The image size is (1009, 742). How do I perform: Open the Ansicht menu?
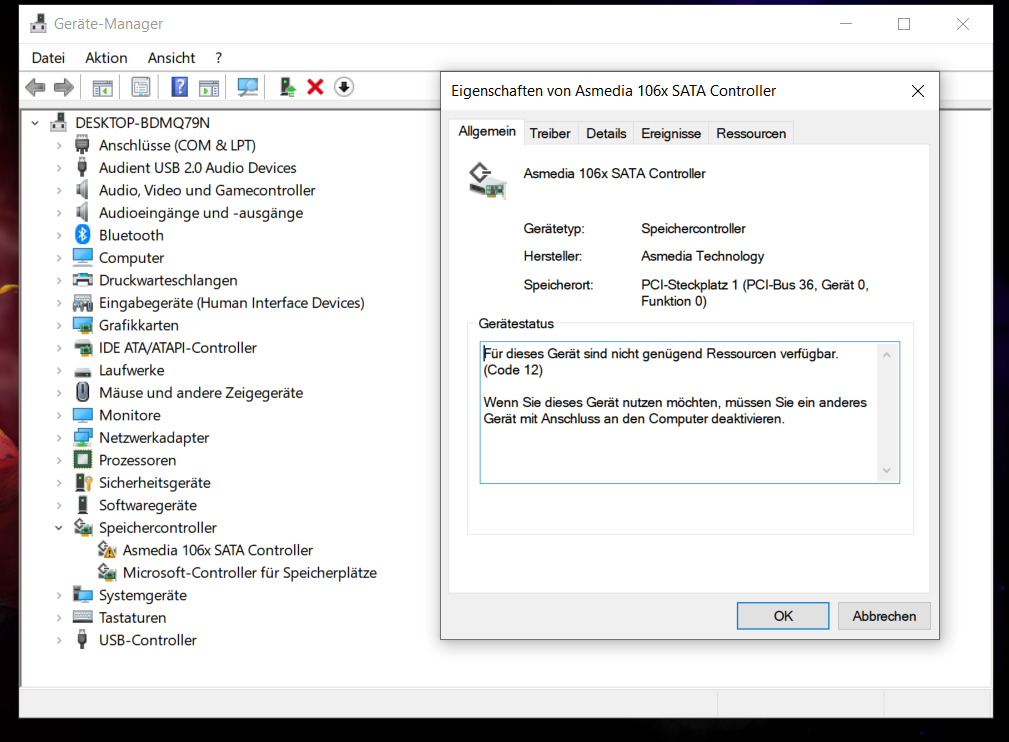click(x=171, y=58)
